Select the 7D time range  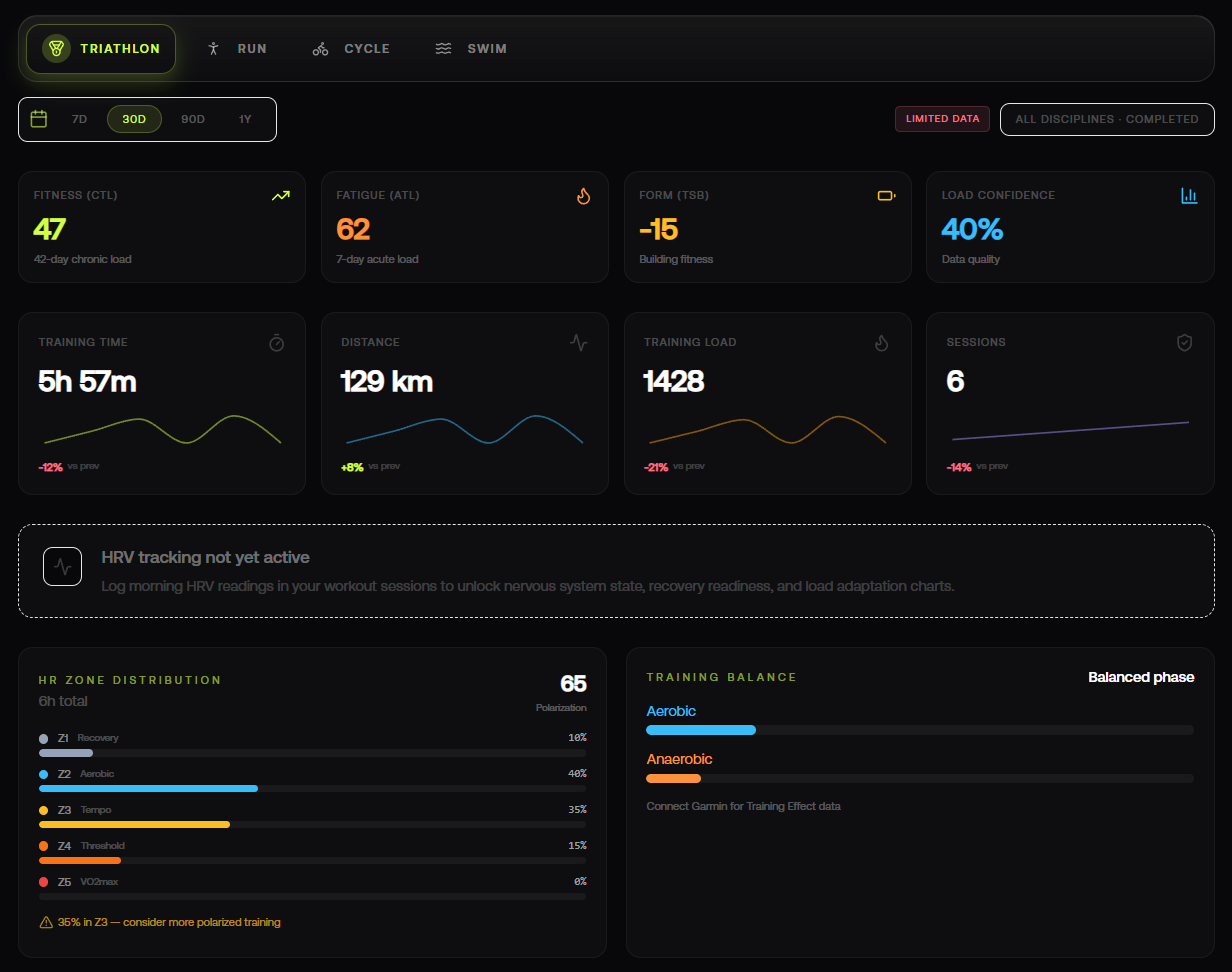pos(79,119)
